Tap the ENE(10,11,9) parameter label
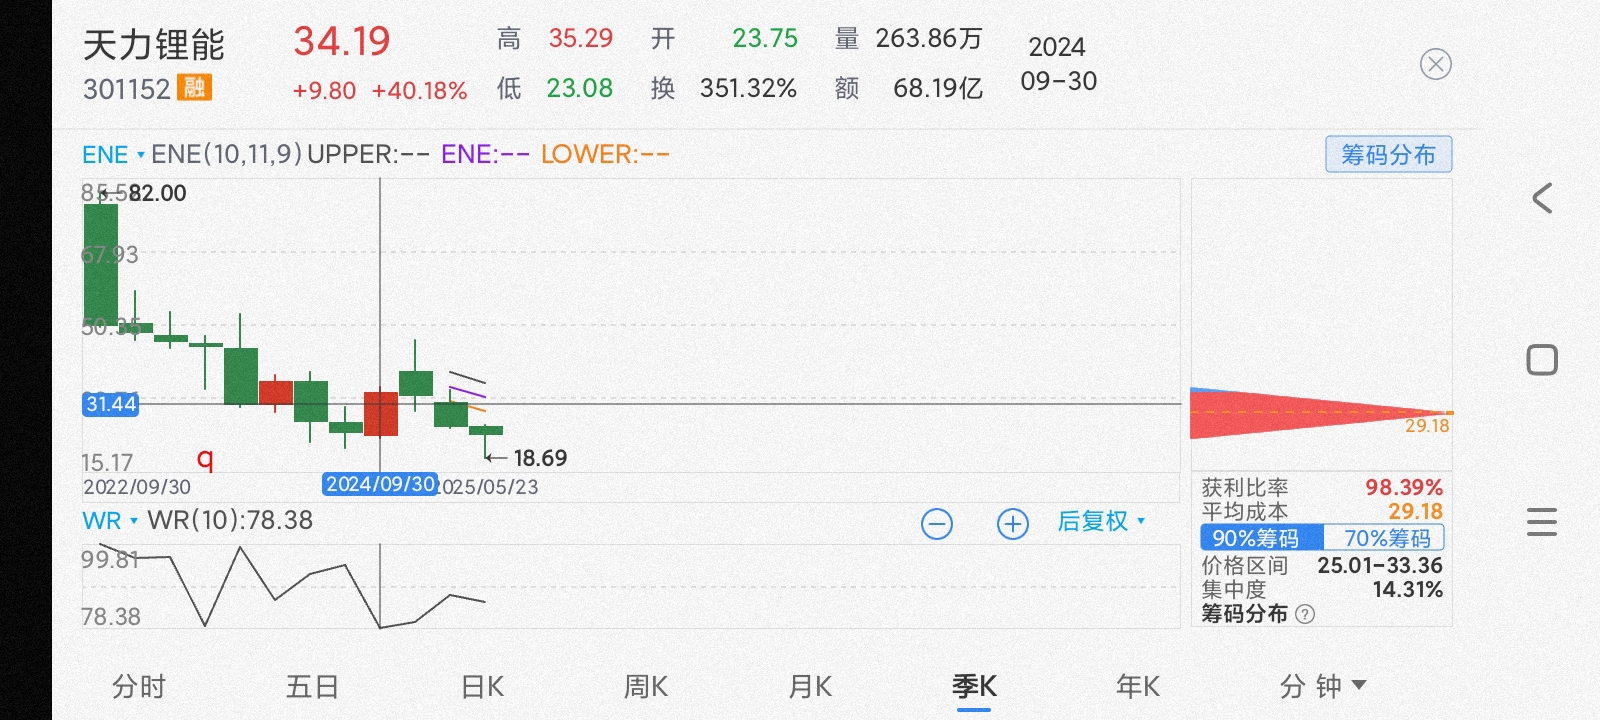Viewport: 1600px width, 720px height. 226,155
